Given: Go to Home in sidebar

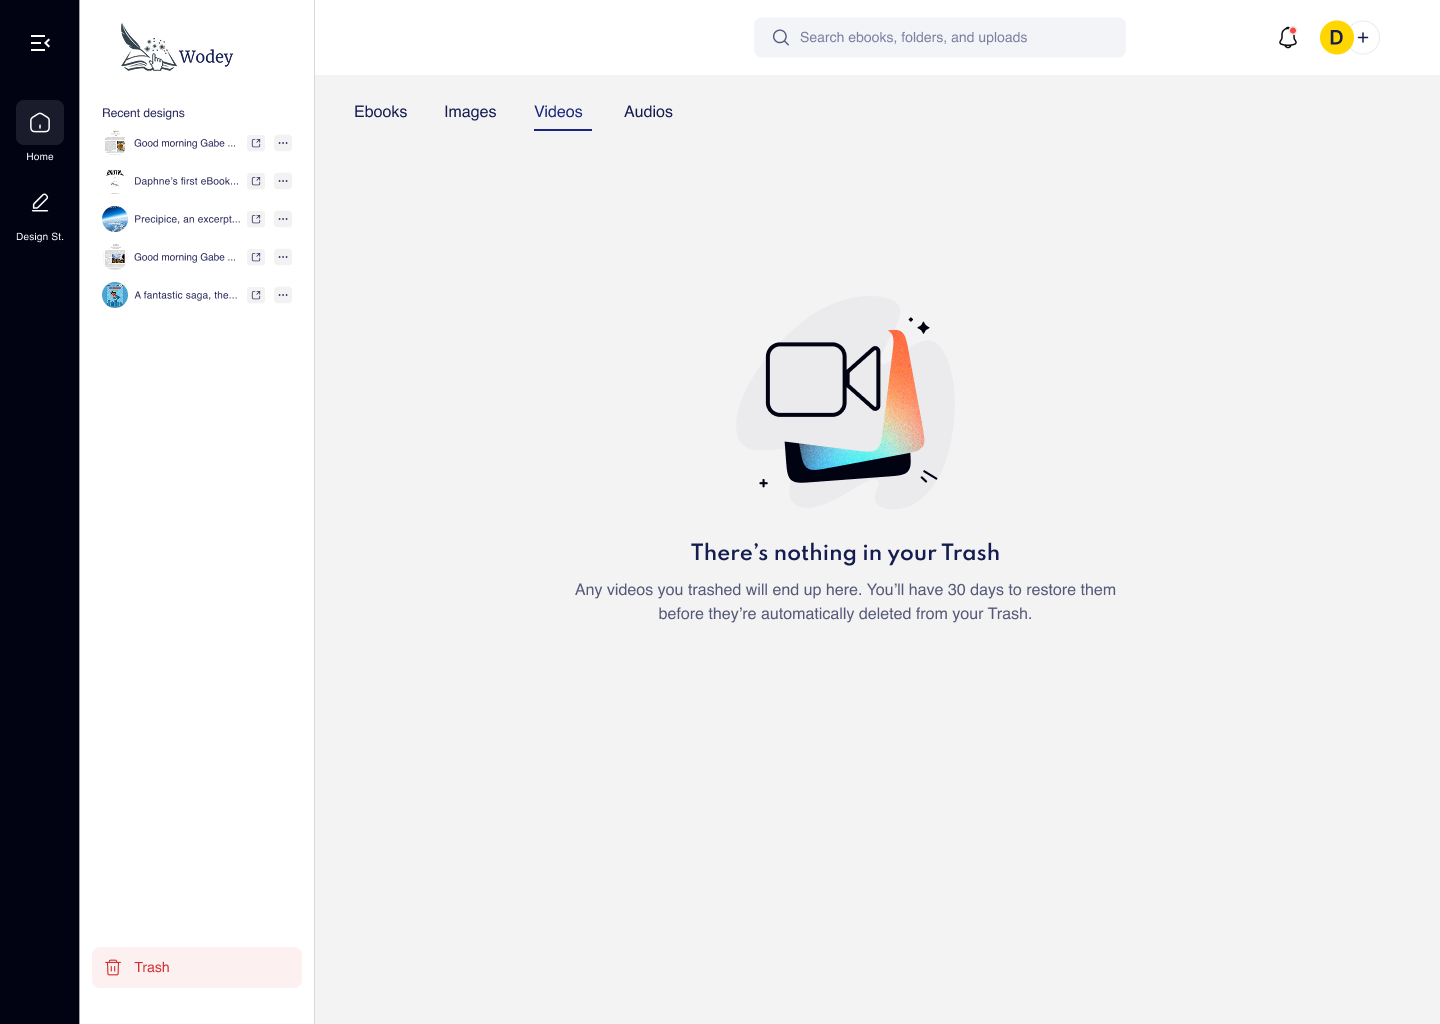Looking at the screenshot, I should click(40, 123).
